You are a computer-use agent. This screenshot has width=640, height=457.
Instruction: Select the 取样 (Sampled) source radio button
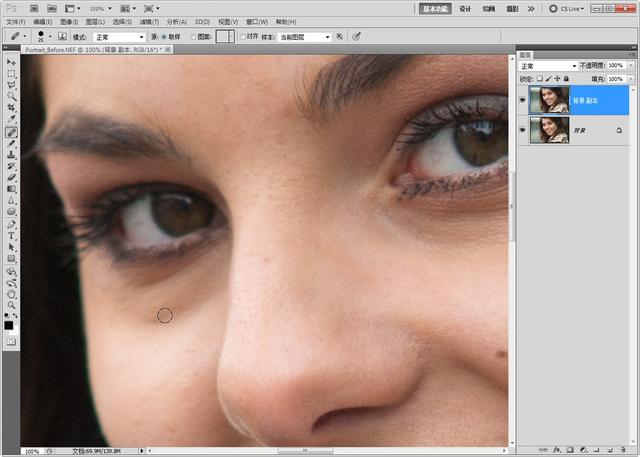[x=164, y=37]
